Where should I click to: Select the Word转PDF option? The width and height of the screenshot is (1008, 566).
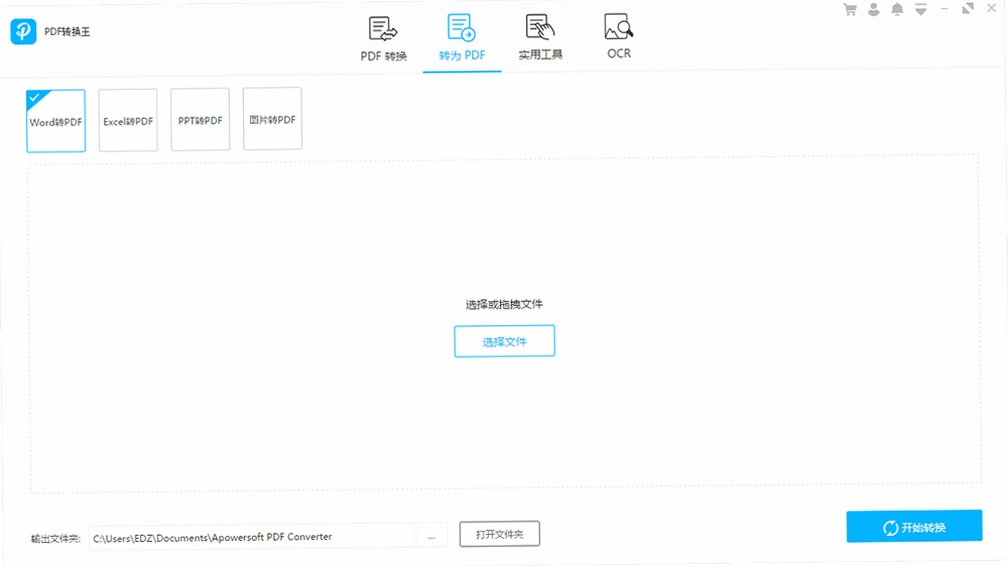tap(56, 121)
